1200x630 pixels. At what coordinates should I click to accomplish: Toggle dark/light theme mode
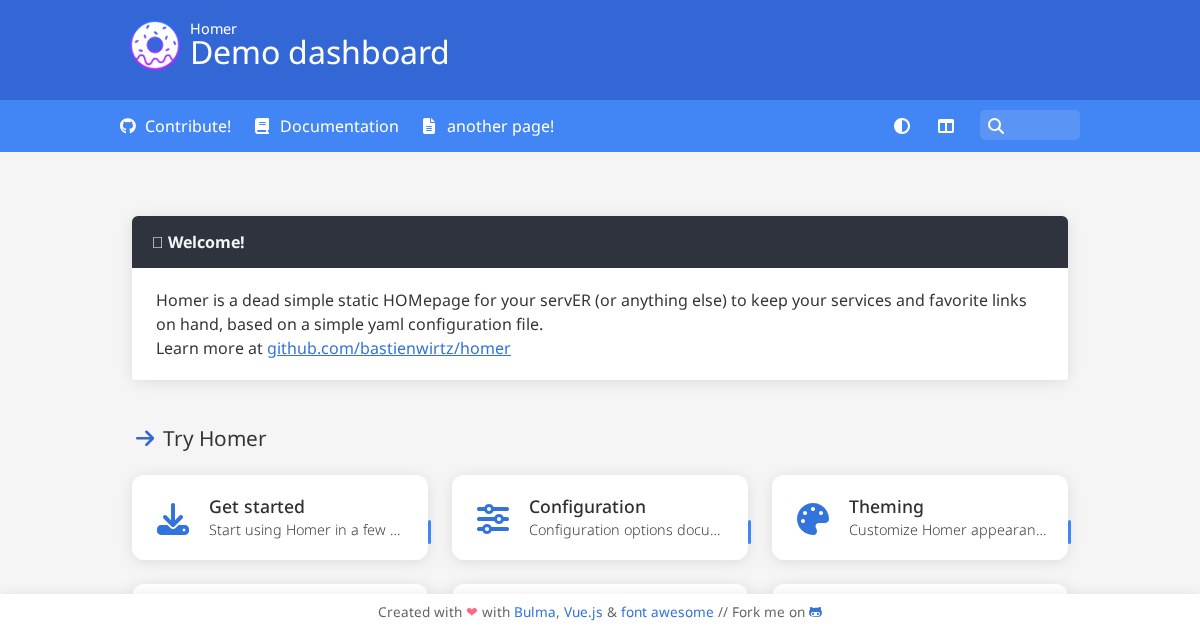902,126
